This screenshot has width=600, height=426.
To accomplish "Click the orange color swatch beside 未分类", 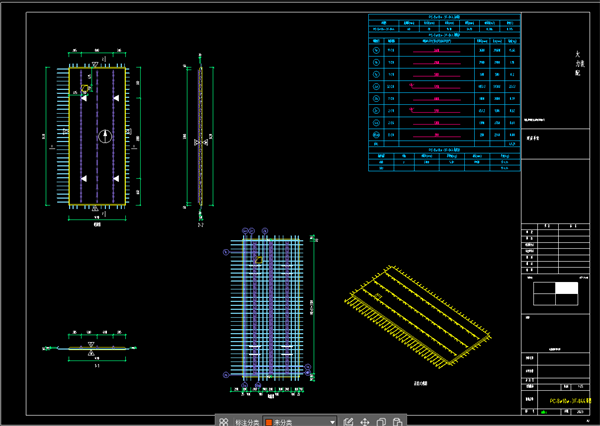I will point(269,422).
